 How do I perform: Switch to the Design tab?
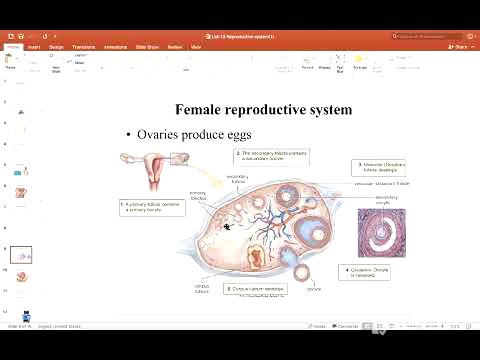point(56,47)
